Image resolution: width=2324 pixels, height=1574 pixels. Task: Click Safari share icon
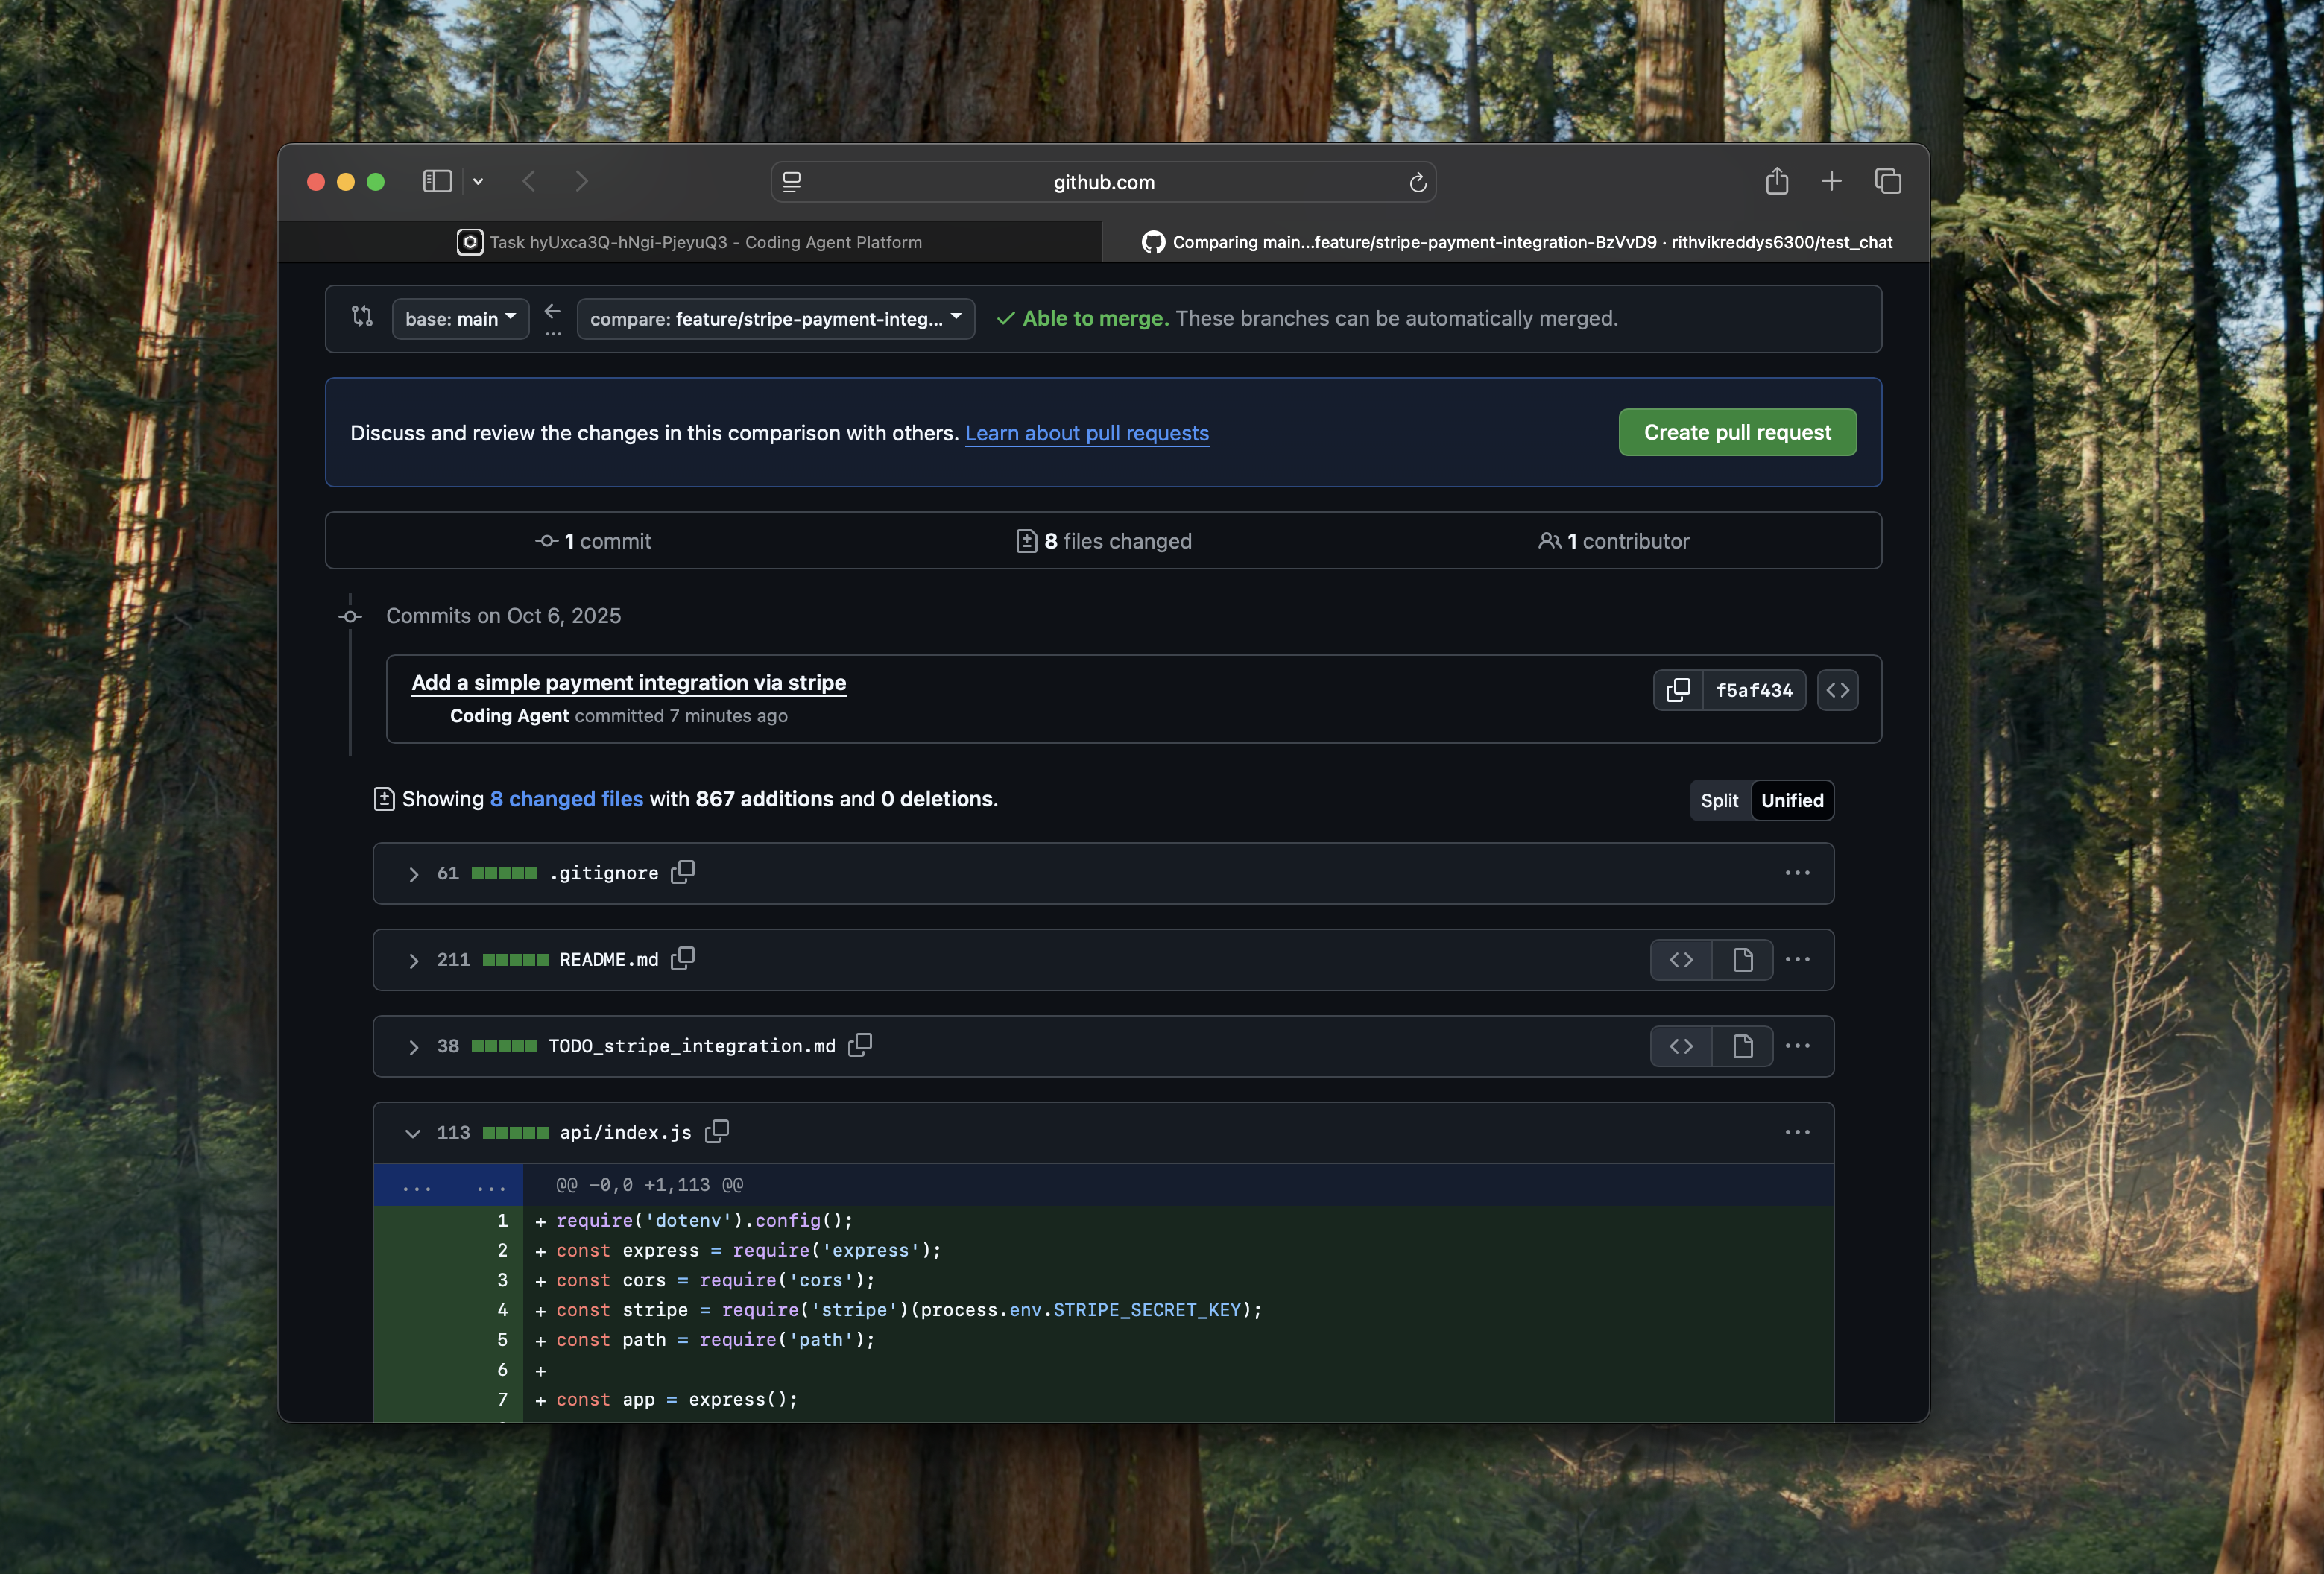pos(1776,182)
